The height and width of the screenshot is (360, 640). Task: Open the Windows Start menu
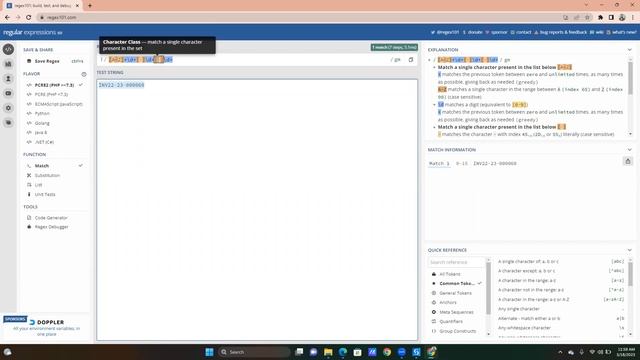(209, 352)
